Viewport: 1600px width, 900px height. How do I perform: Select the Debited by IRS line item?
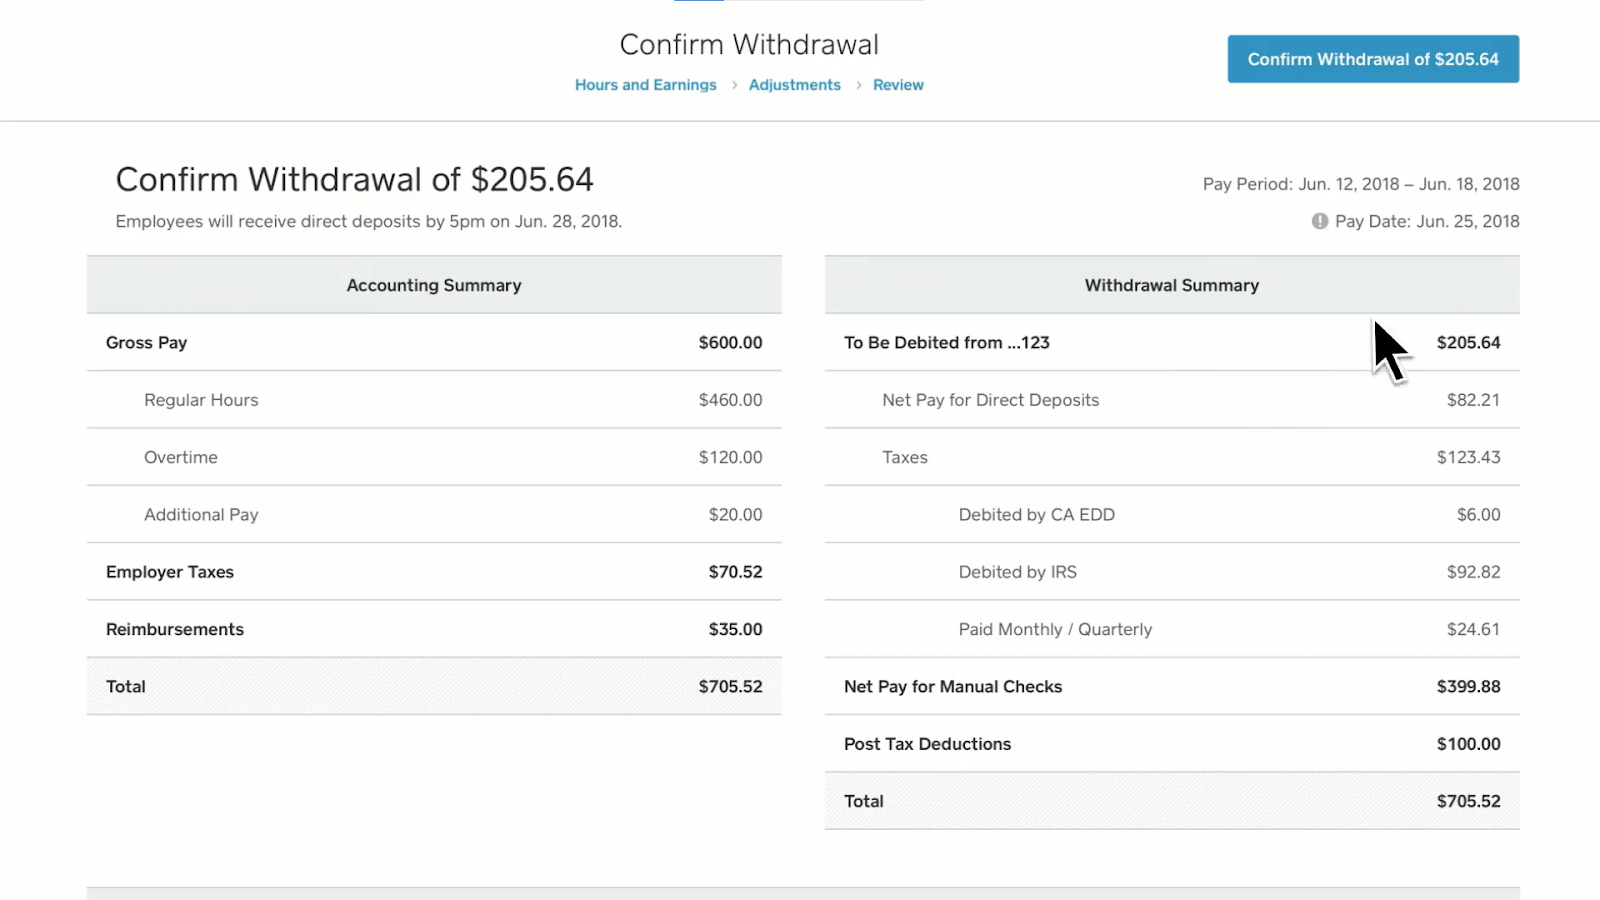[1170, 571]
